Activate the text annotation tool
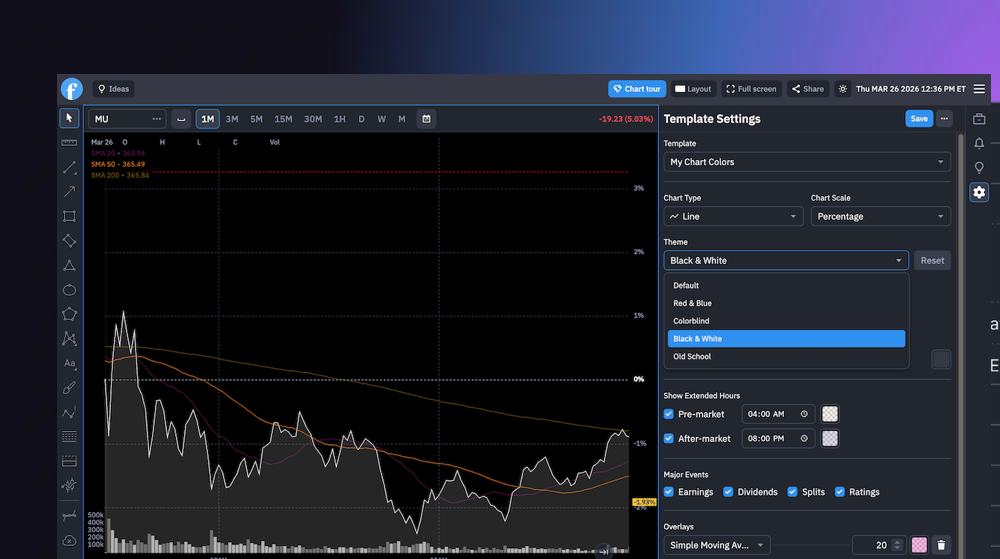 69,363
